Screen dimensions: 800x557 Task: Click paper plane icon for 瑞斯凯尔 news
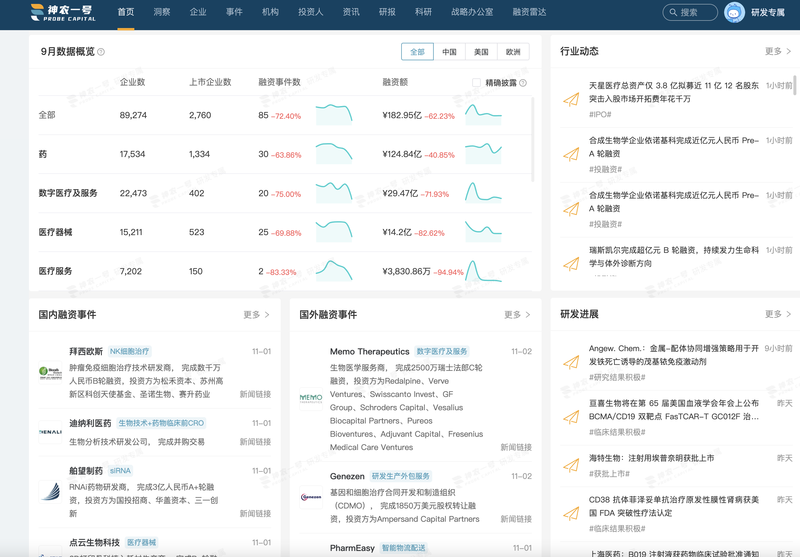tap(571, 264)
